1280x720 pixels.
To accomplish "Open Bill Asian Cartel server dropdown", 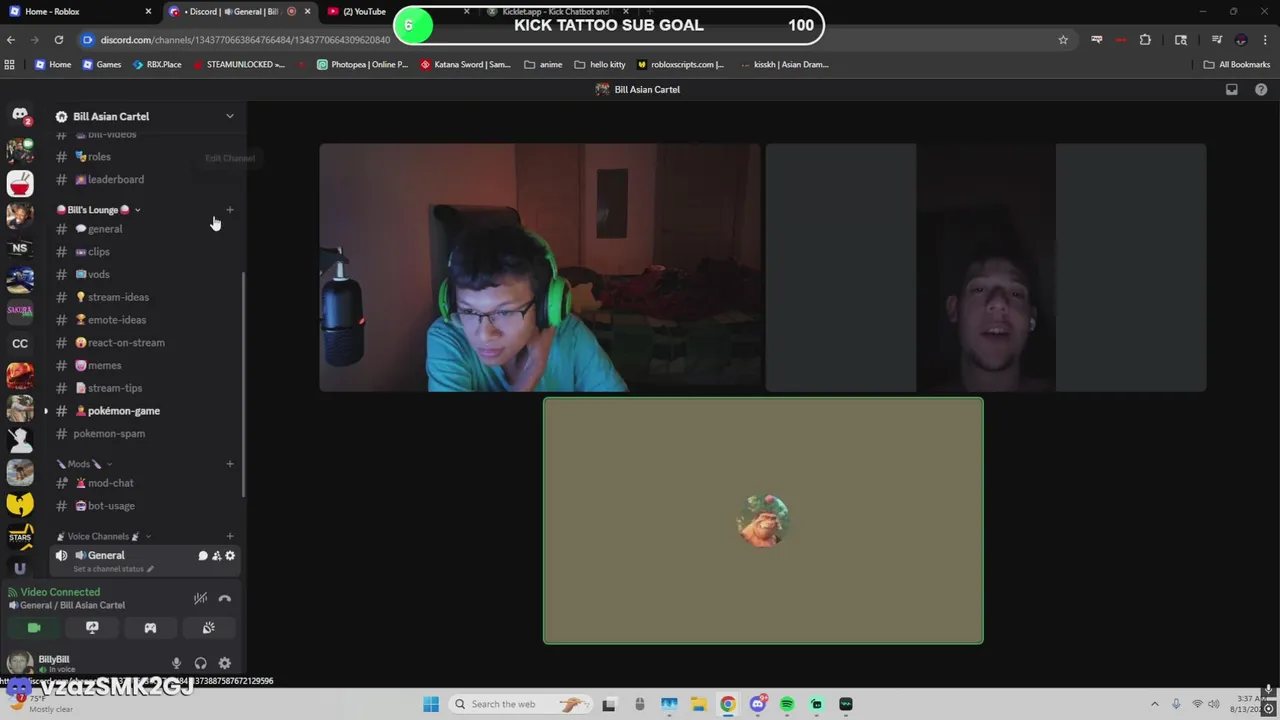I will pos(230,116).
